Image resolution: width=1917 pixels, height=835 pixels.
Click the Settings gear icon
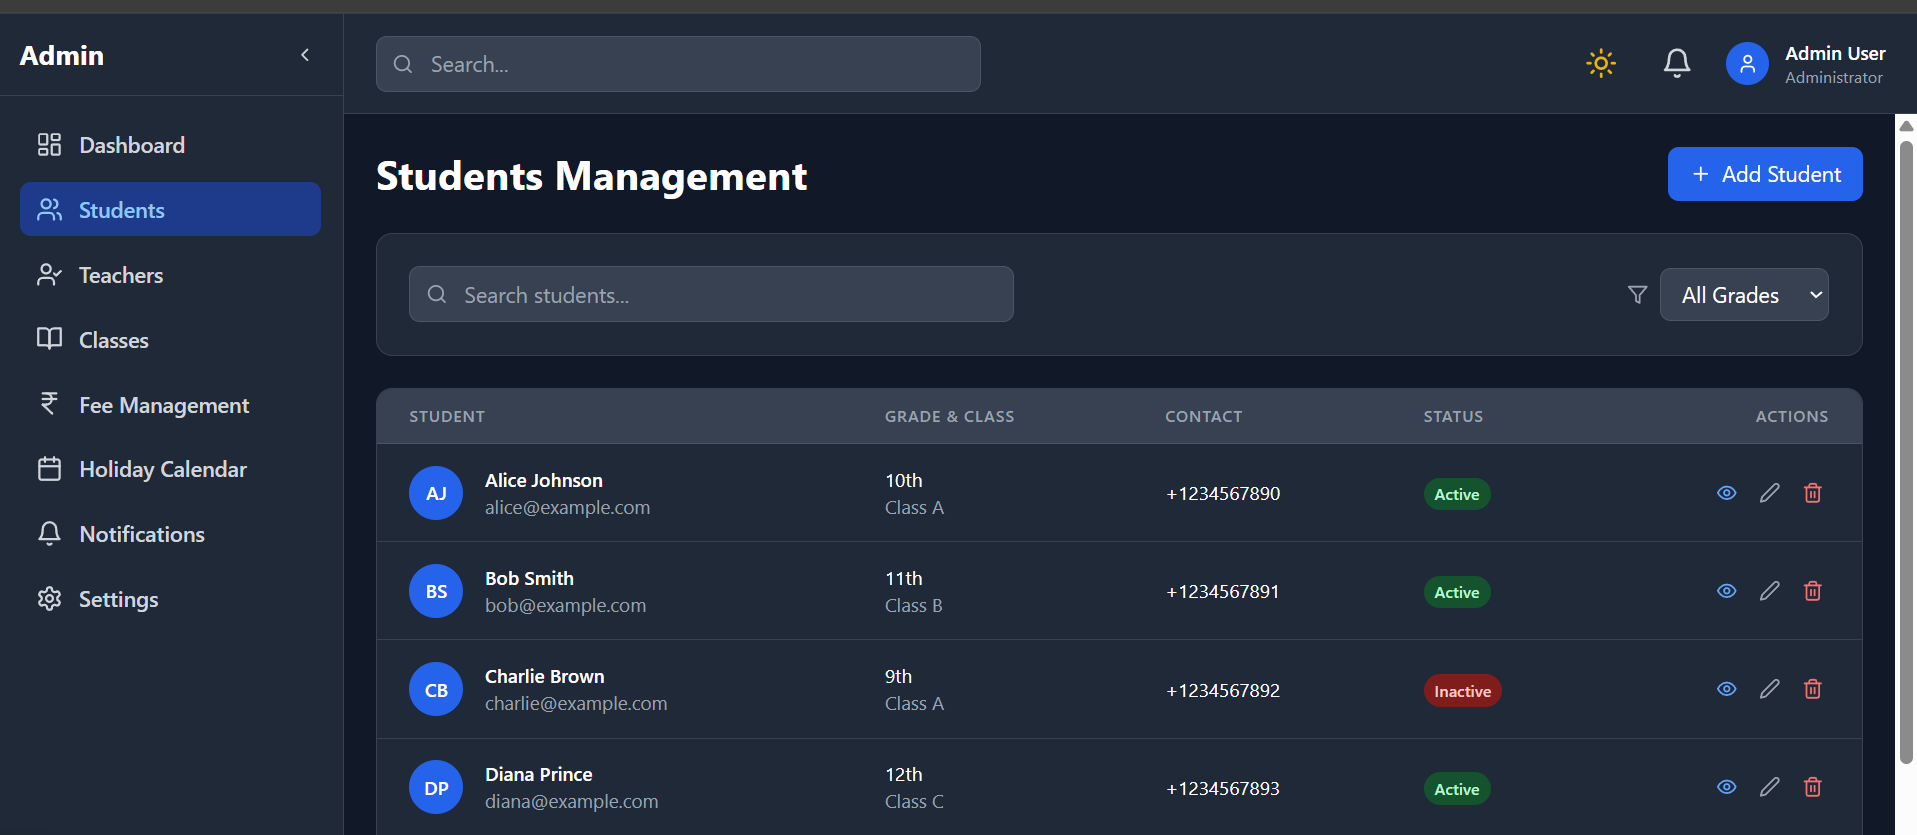[x=49, y=599]
